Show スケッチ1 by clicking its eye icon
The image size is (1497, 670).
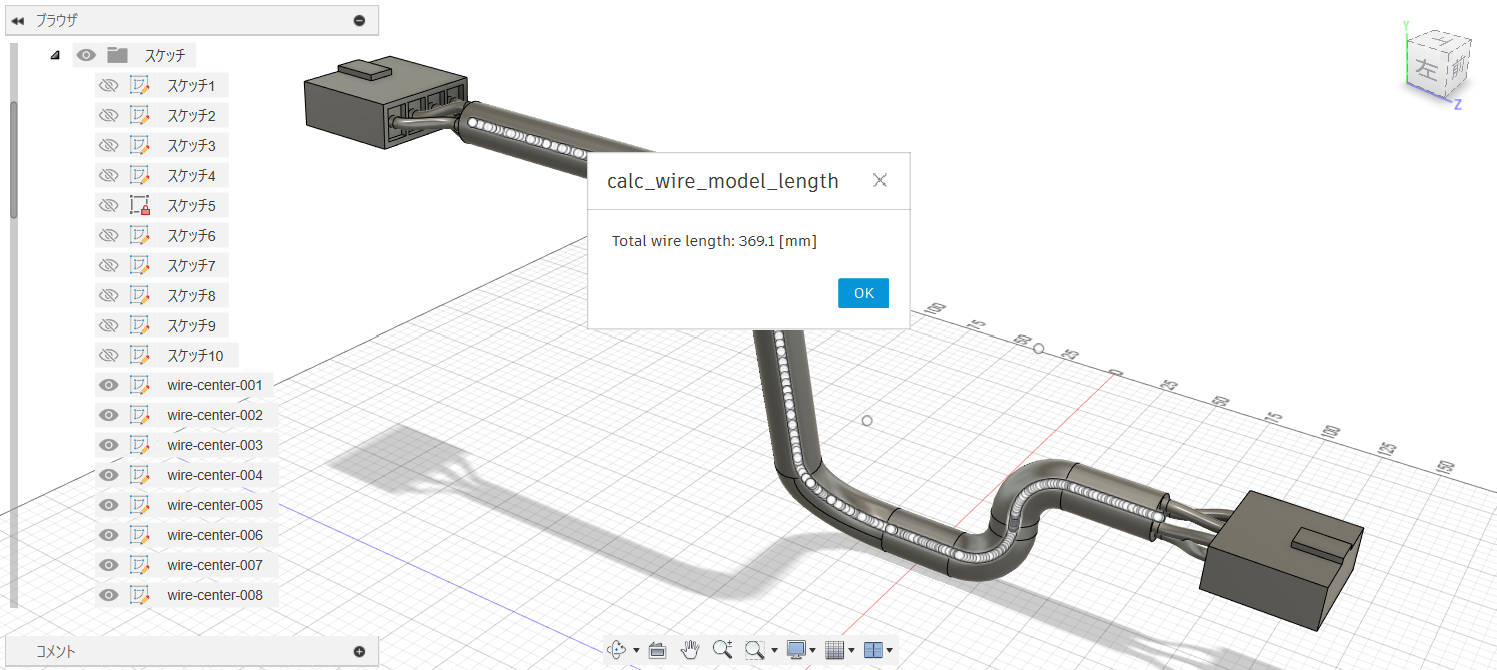(x=108, y=85)
